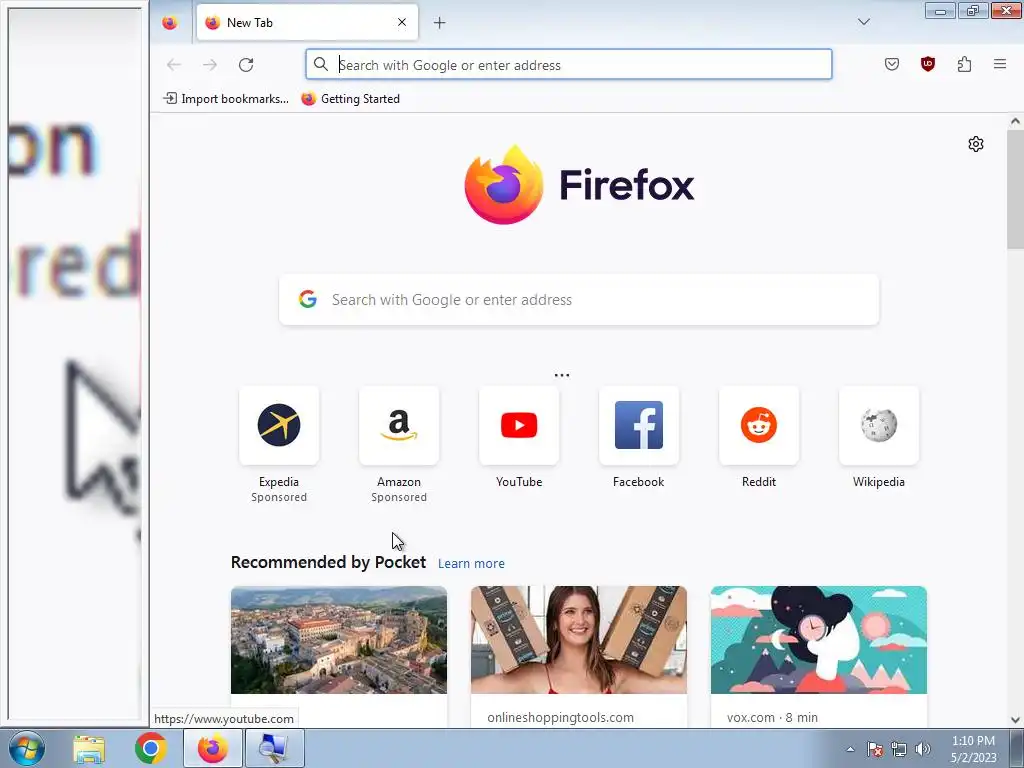Click the search magnifier in address bar

coord(321,64)
